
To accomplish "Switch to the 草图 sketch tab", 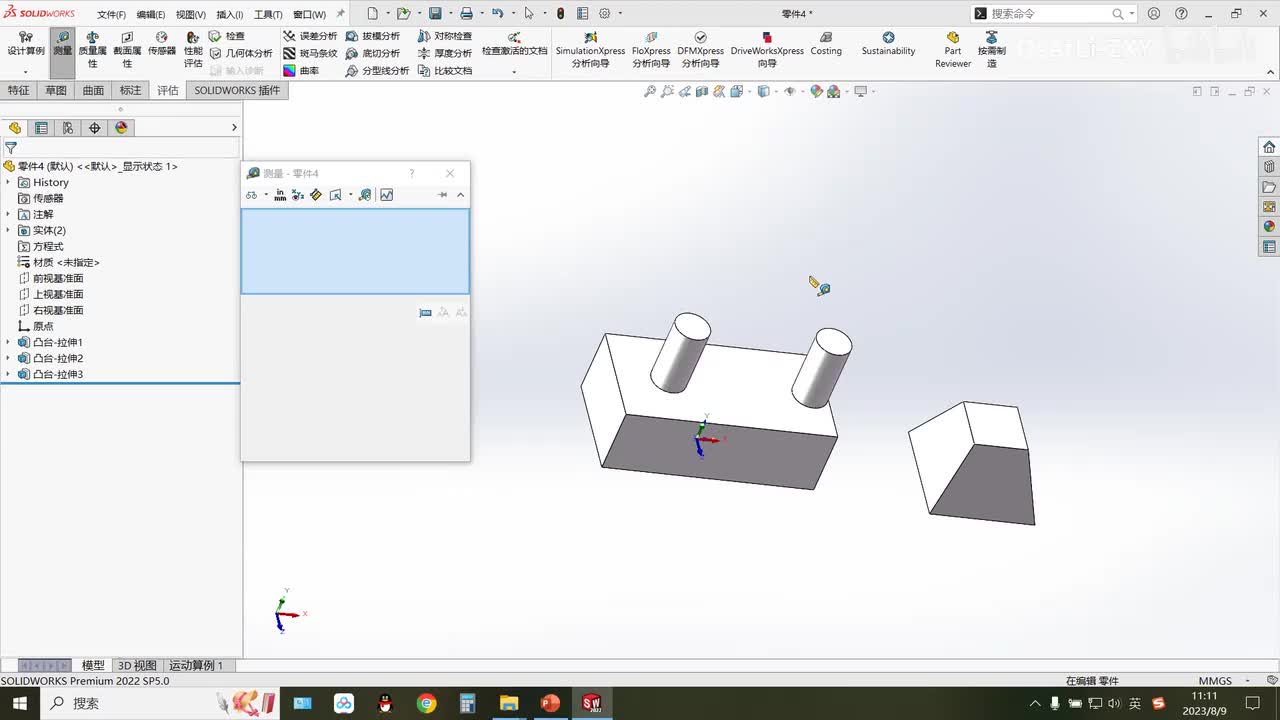I will [56, 90].
